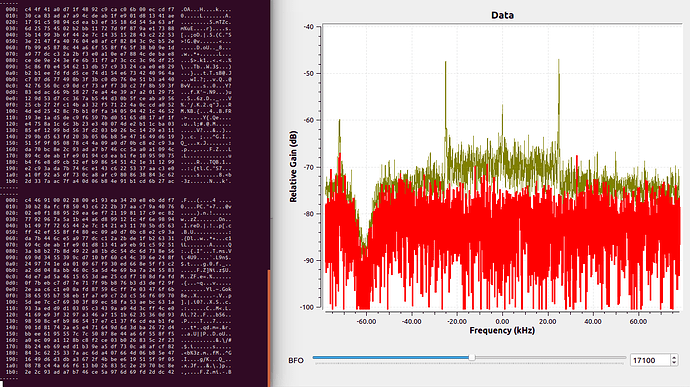Viewport: 690px width, 387px height.
Task: Click terminal hex row starting '3a b8 b2 7b'
Action: coord(118,251)
